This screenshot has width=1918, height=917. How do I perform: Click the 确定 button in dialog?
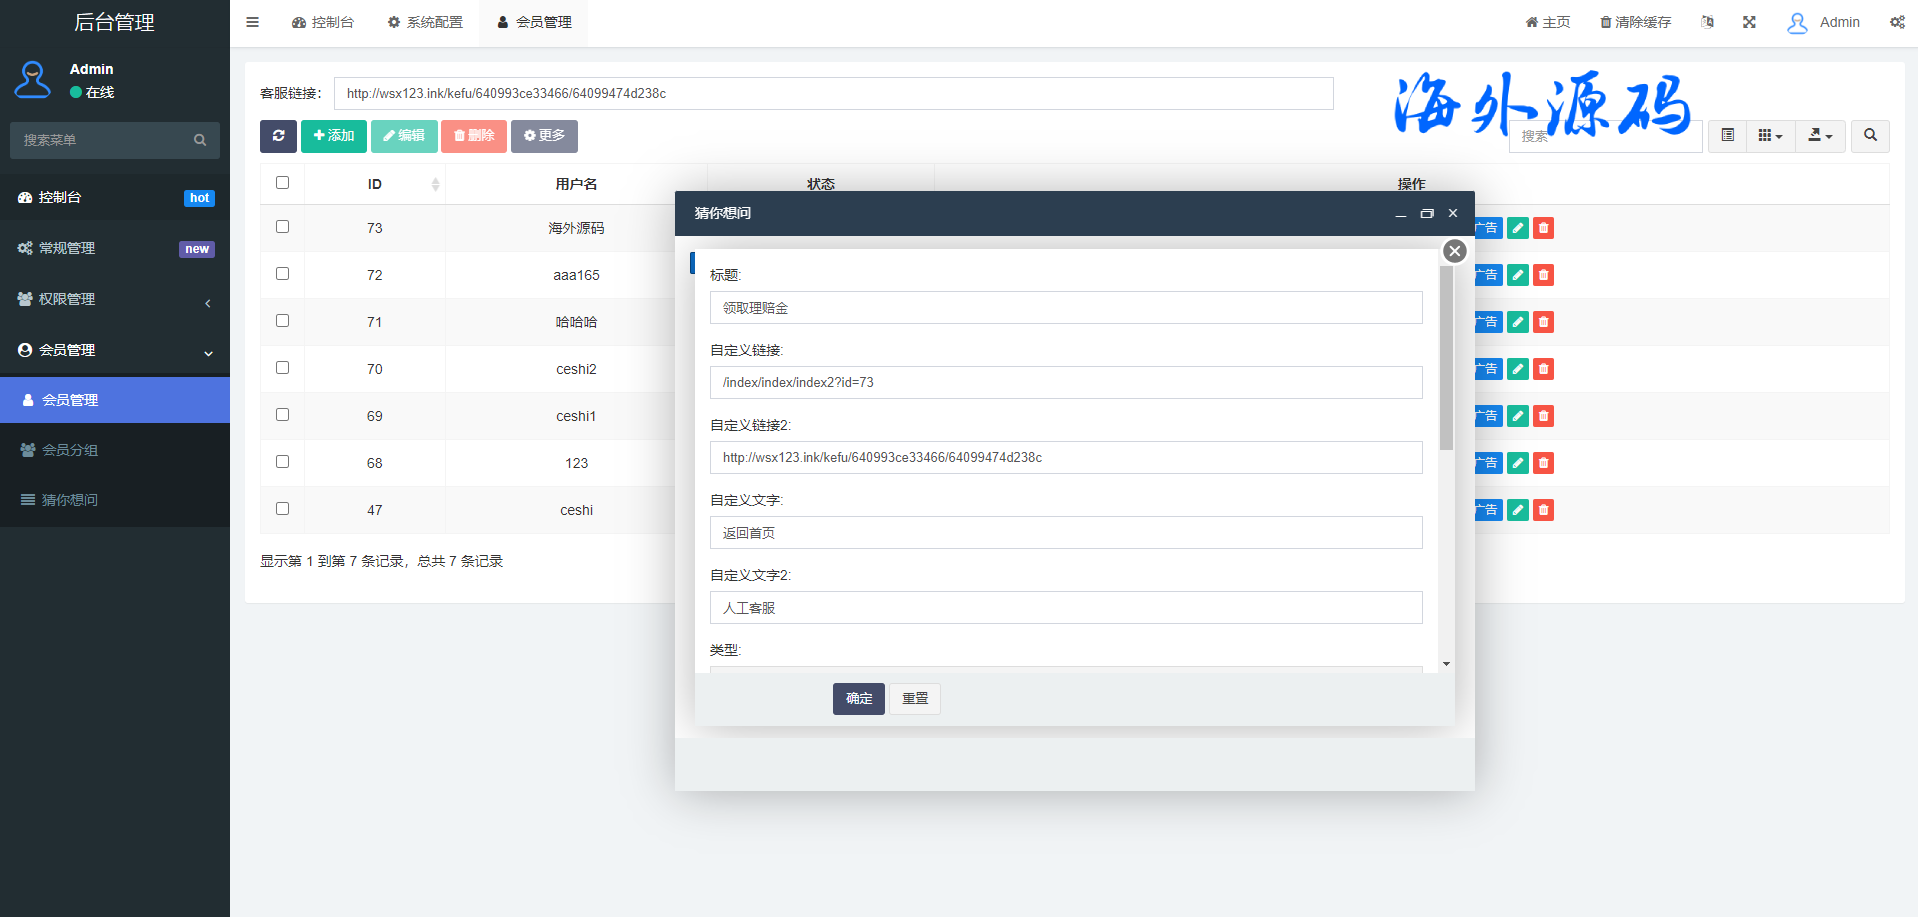[858, 698]
